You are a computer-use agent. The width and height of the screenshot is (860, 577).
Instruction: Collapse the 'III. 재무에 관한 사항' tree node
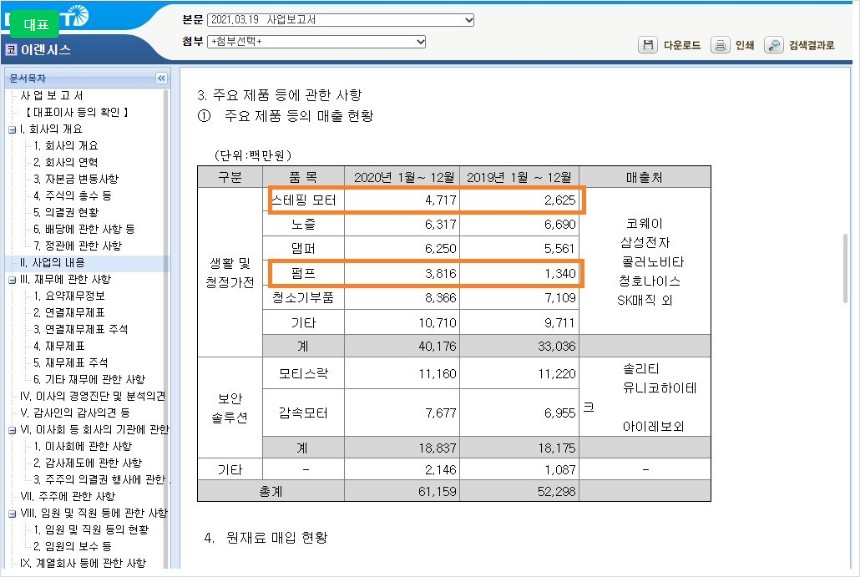tap(11, 279)
